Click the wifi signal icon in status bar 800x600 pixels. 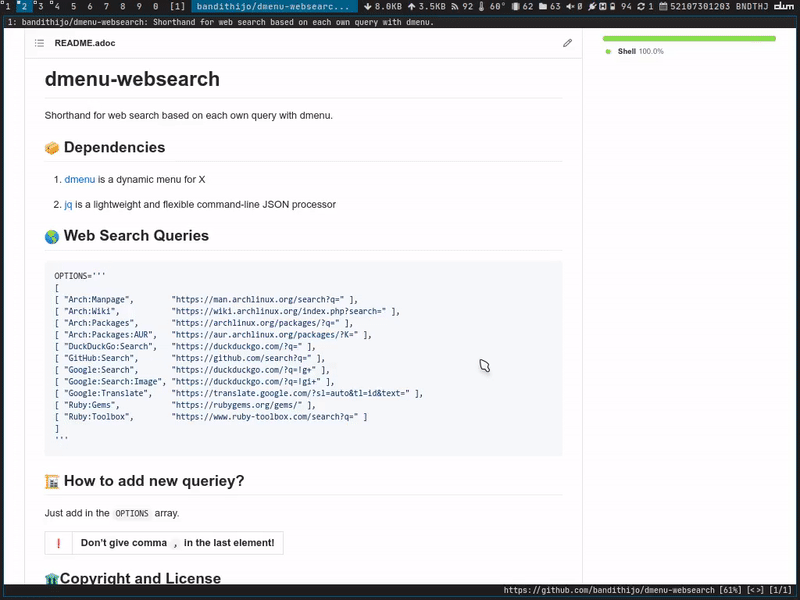pos(455,7)
